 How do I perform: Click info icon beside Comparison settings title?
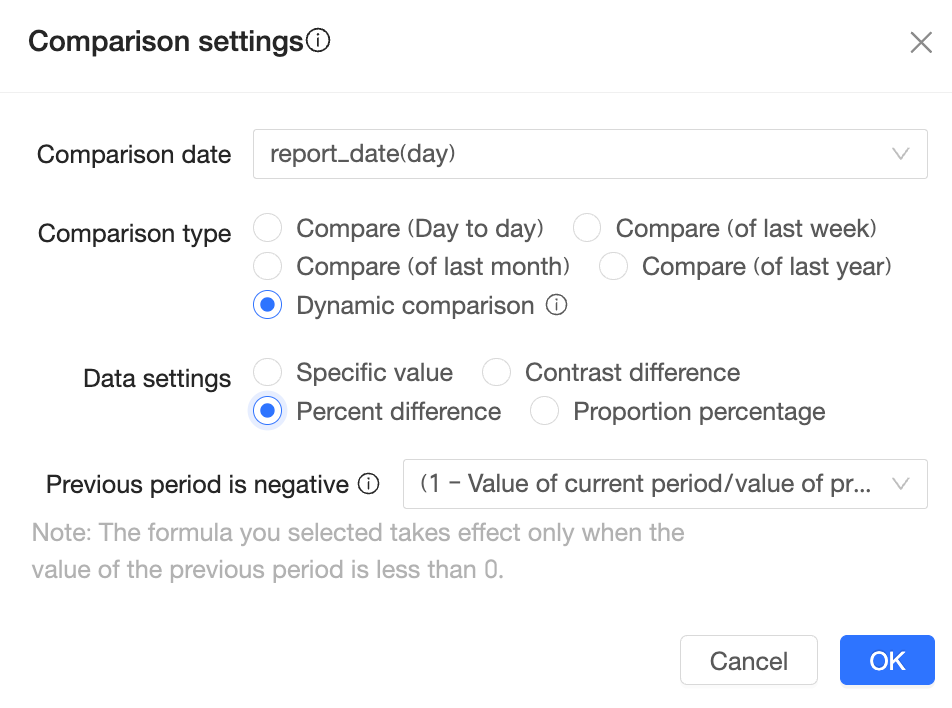[x=318, y=41]
